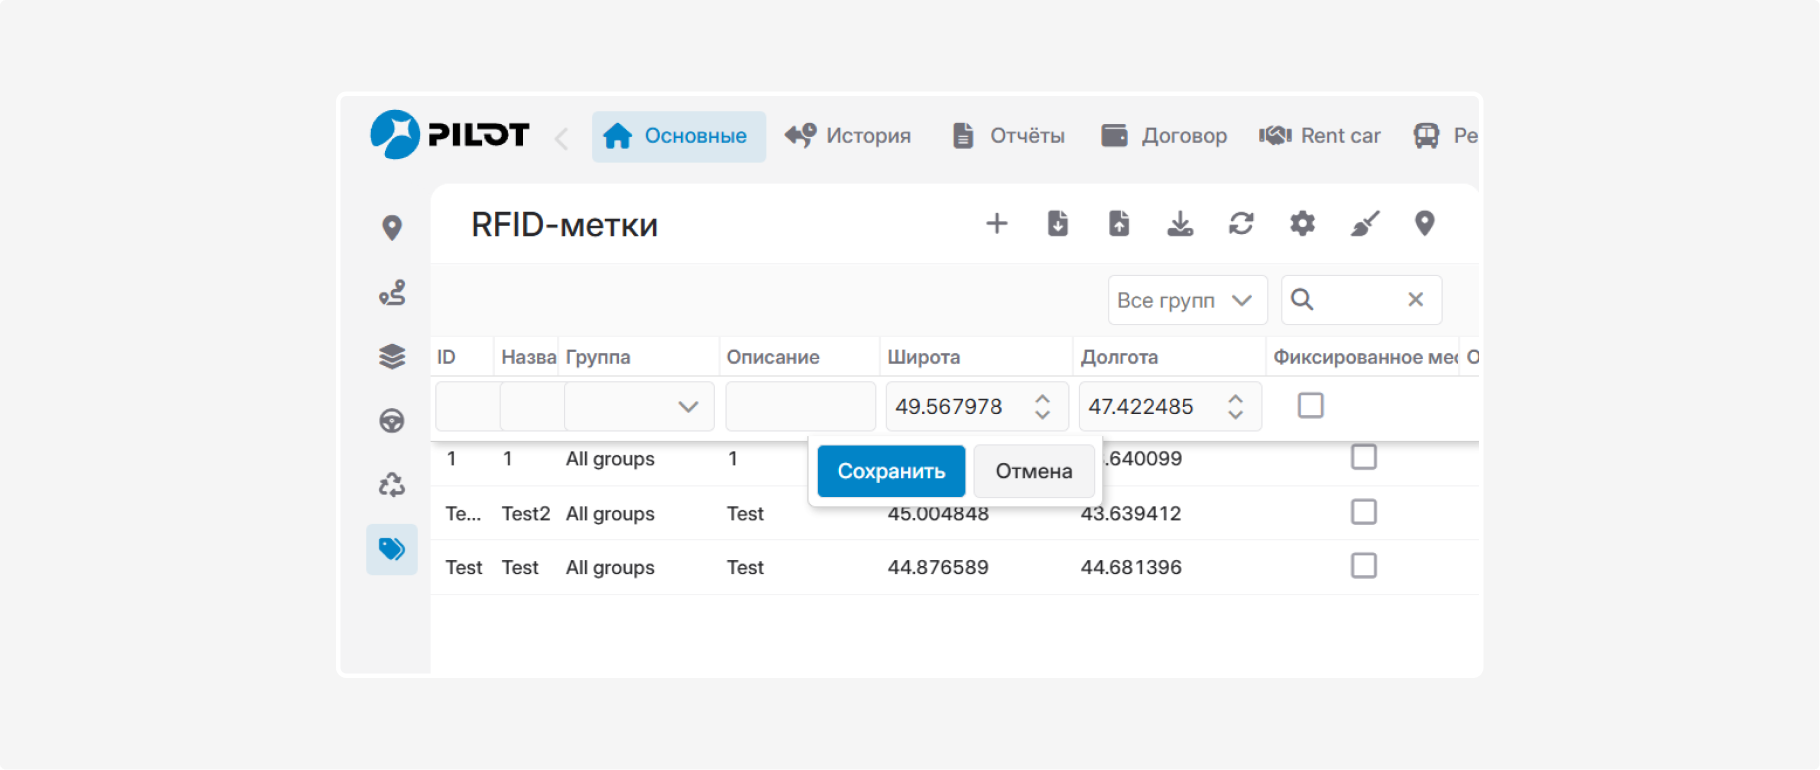This screenshot has height=770, width=1820.
Task: Click the download icon
Action: pos(1180,223)
